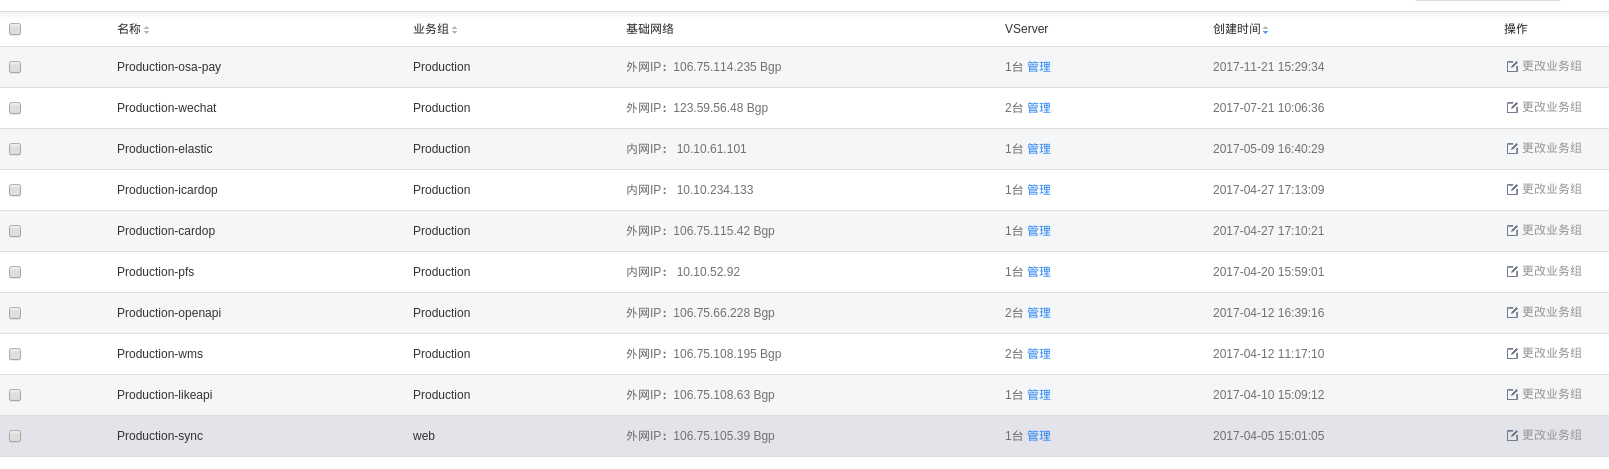
Task: Click edit icon for Production-openapi row
Action: coord(1512,313)
